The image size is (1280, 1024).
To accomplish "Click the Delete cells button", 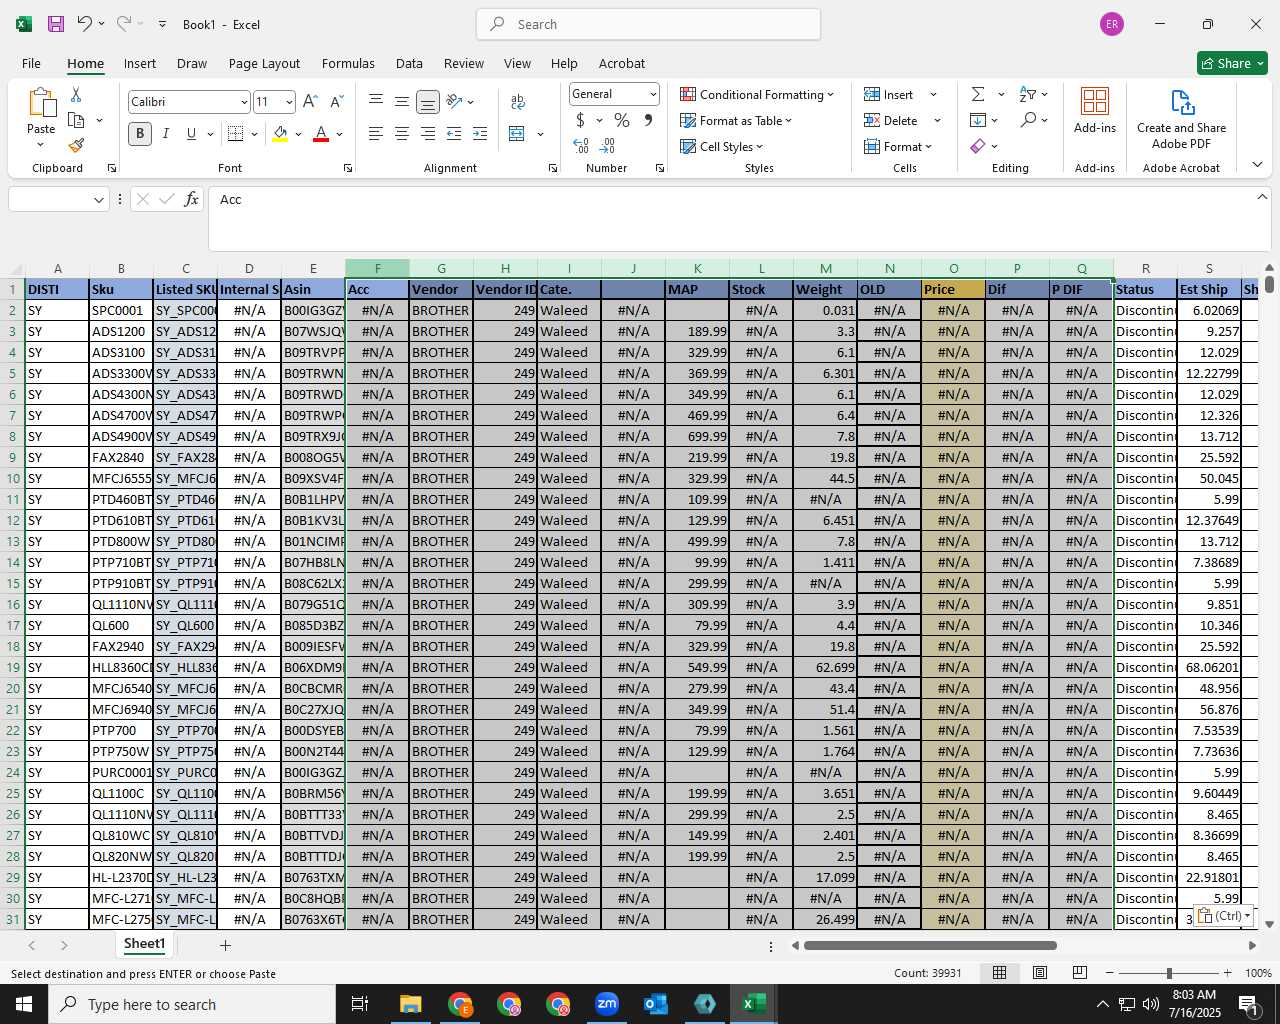I will tap(891, 120).
